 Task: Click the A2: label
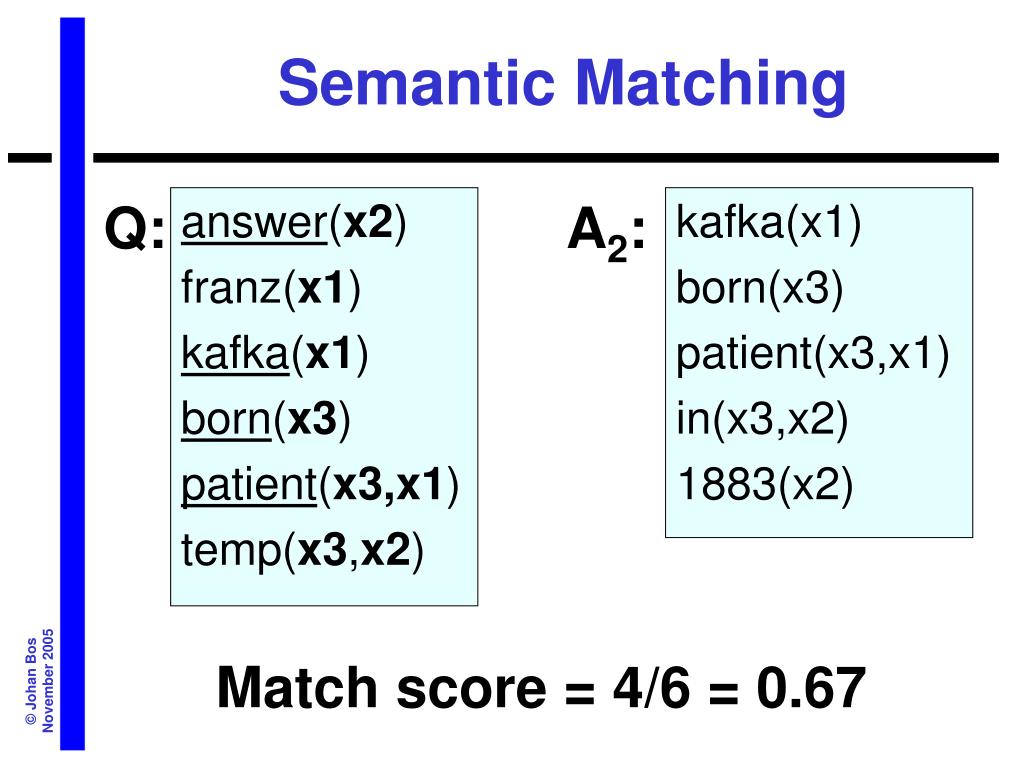coord(606,233)
